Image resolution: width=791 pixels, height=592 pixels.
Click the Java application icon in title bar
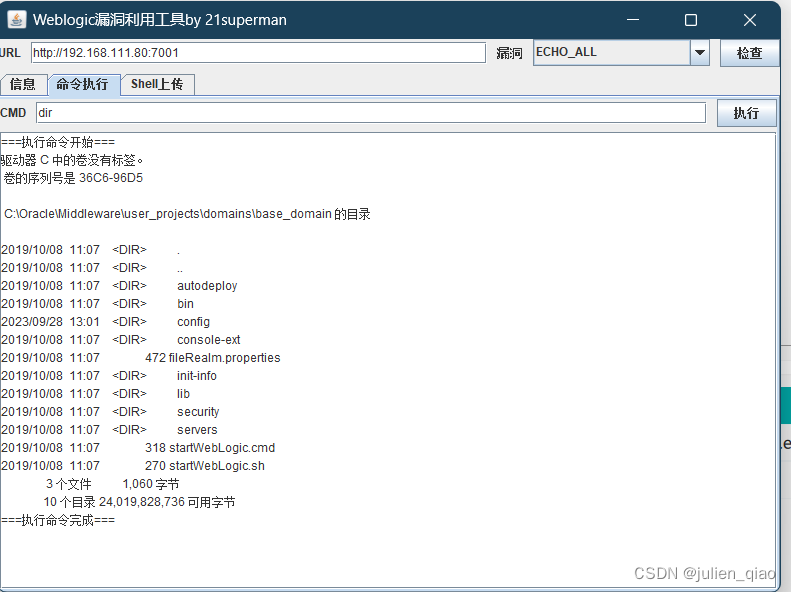point(16,20)
